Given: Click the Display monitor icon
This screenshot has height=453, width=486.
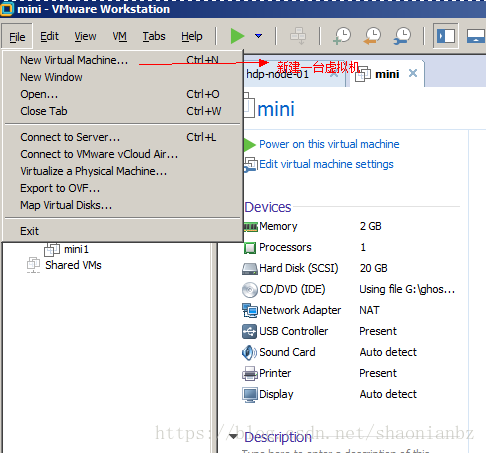Looking at the screenshot, I should [x=250, y=395].
